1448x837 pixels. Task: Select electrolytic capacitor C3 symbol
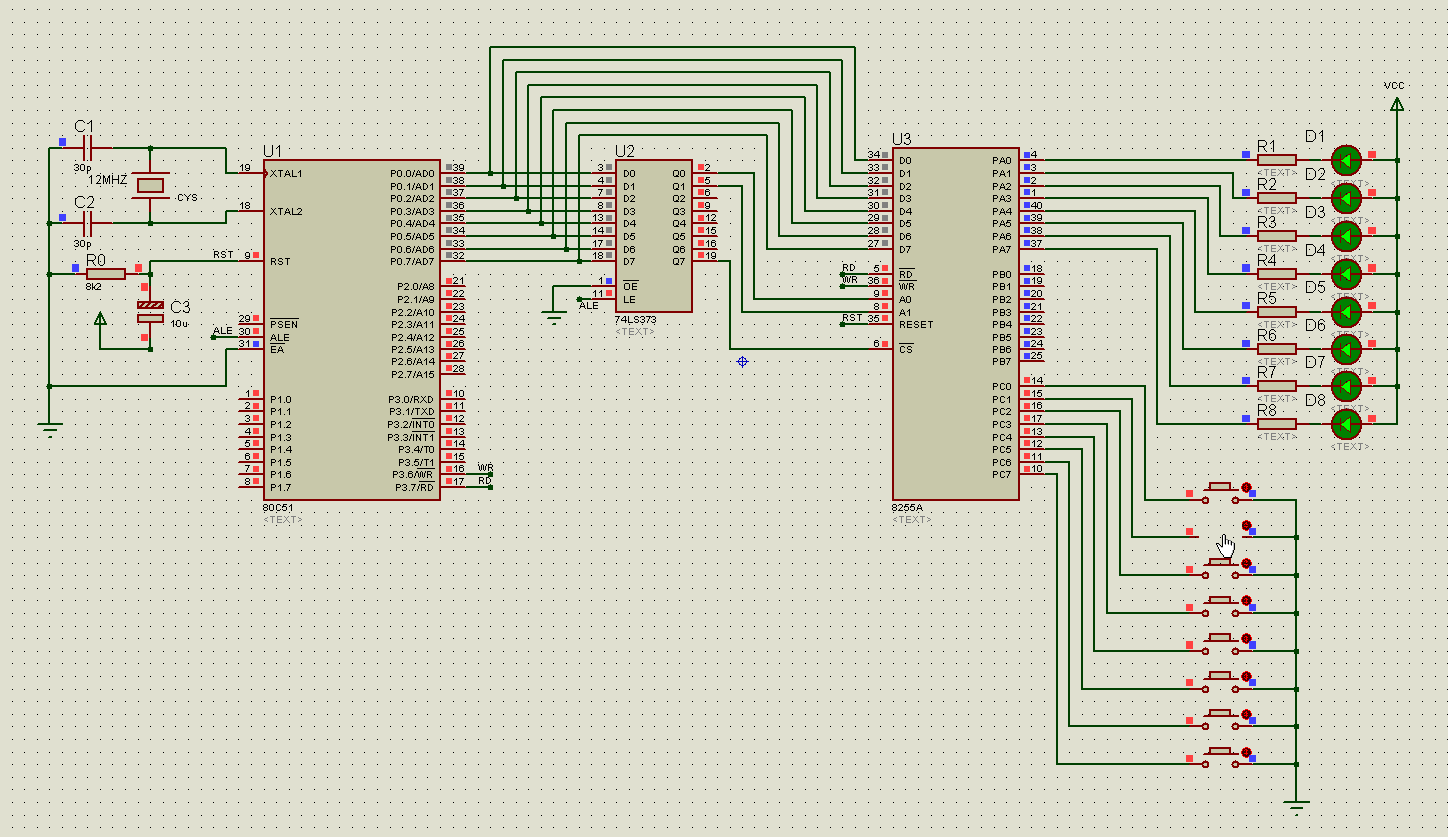[150, 311]
